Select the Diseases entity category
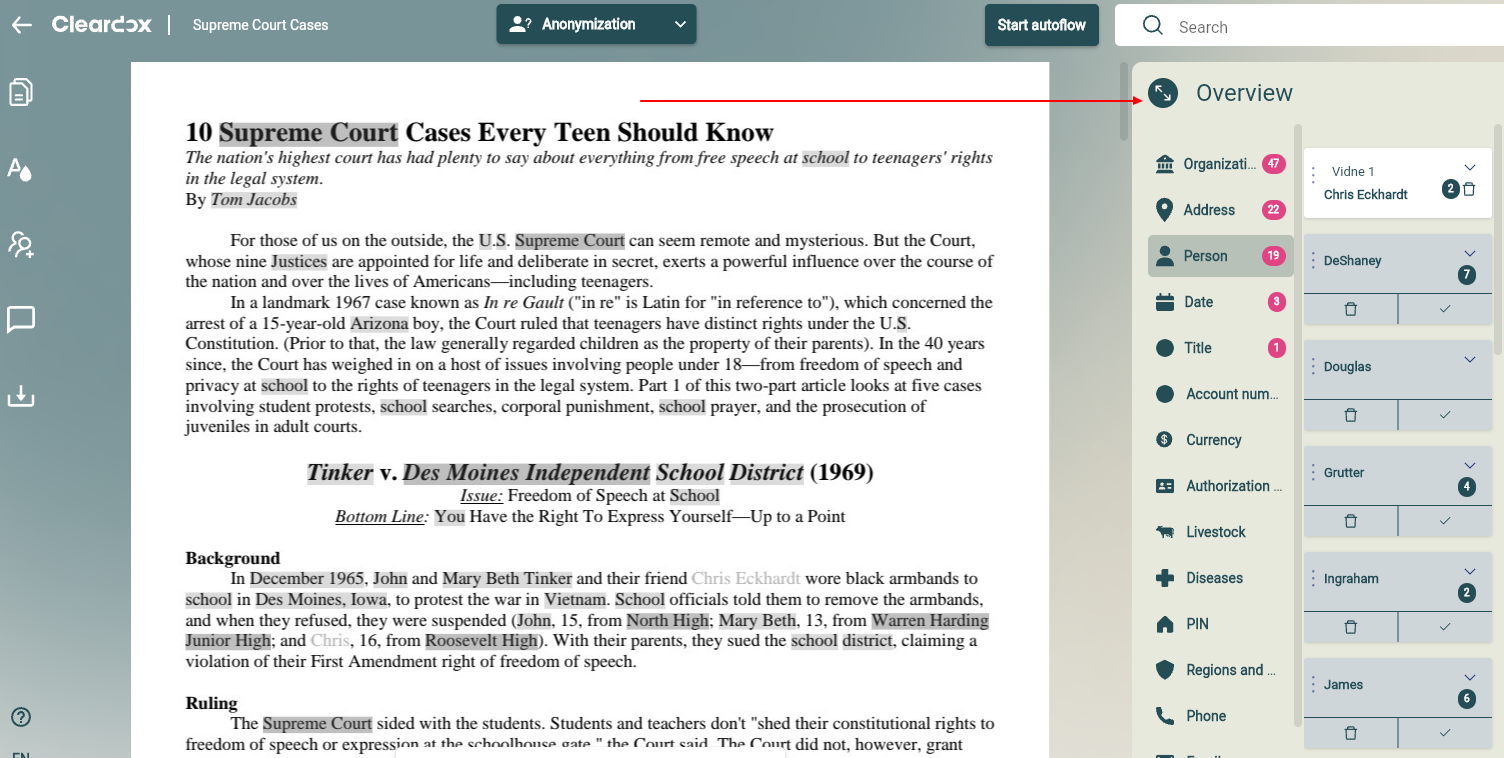Viewport: 1504px width, 758px height. click(x=1213, y=577)
